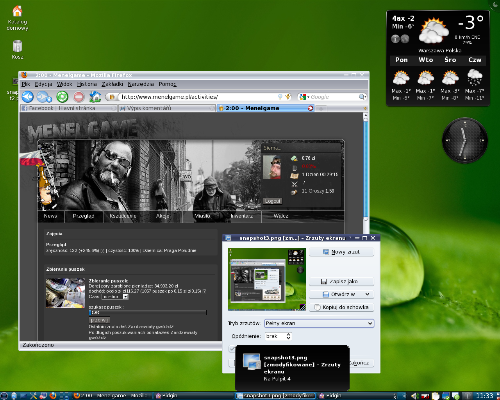Click the screenshot preview thumbnail in KSnapshot

point(267,279)
